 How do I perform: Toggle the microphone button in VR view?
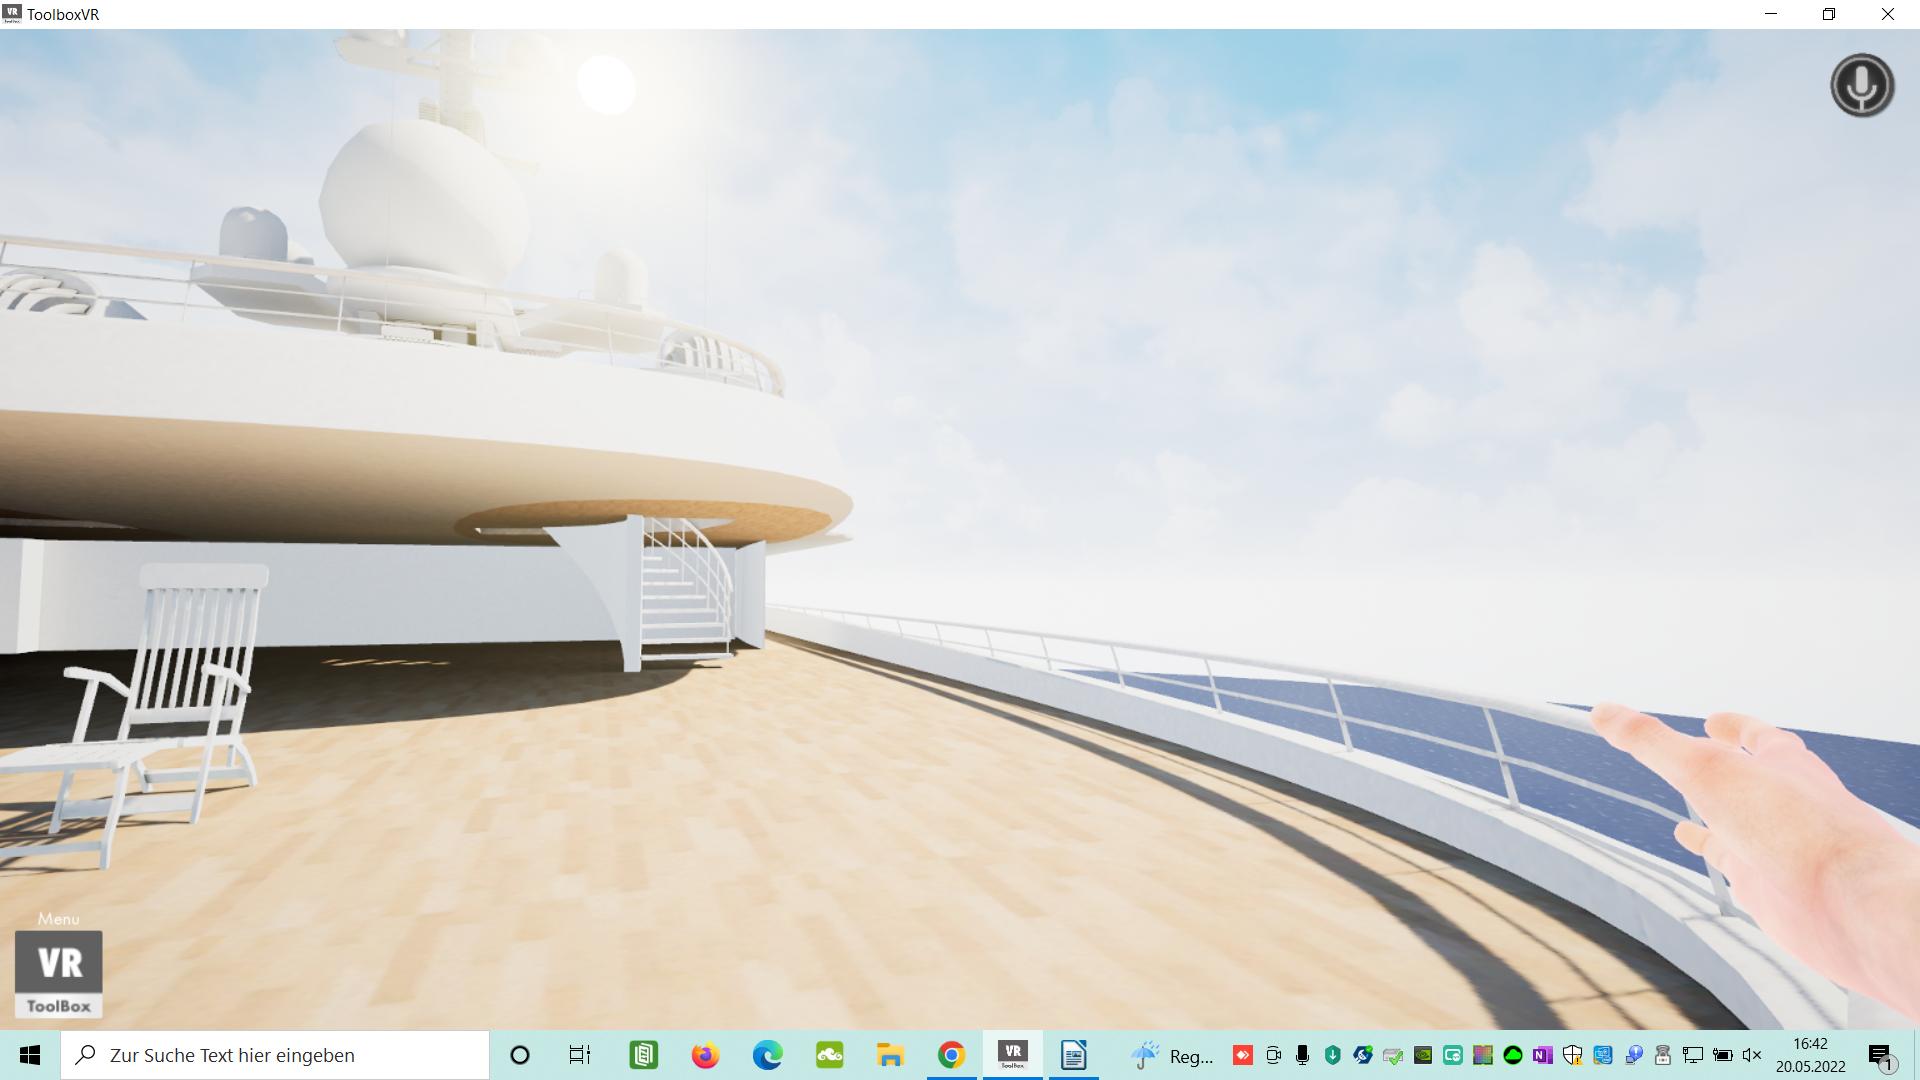1862,85
